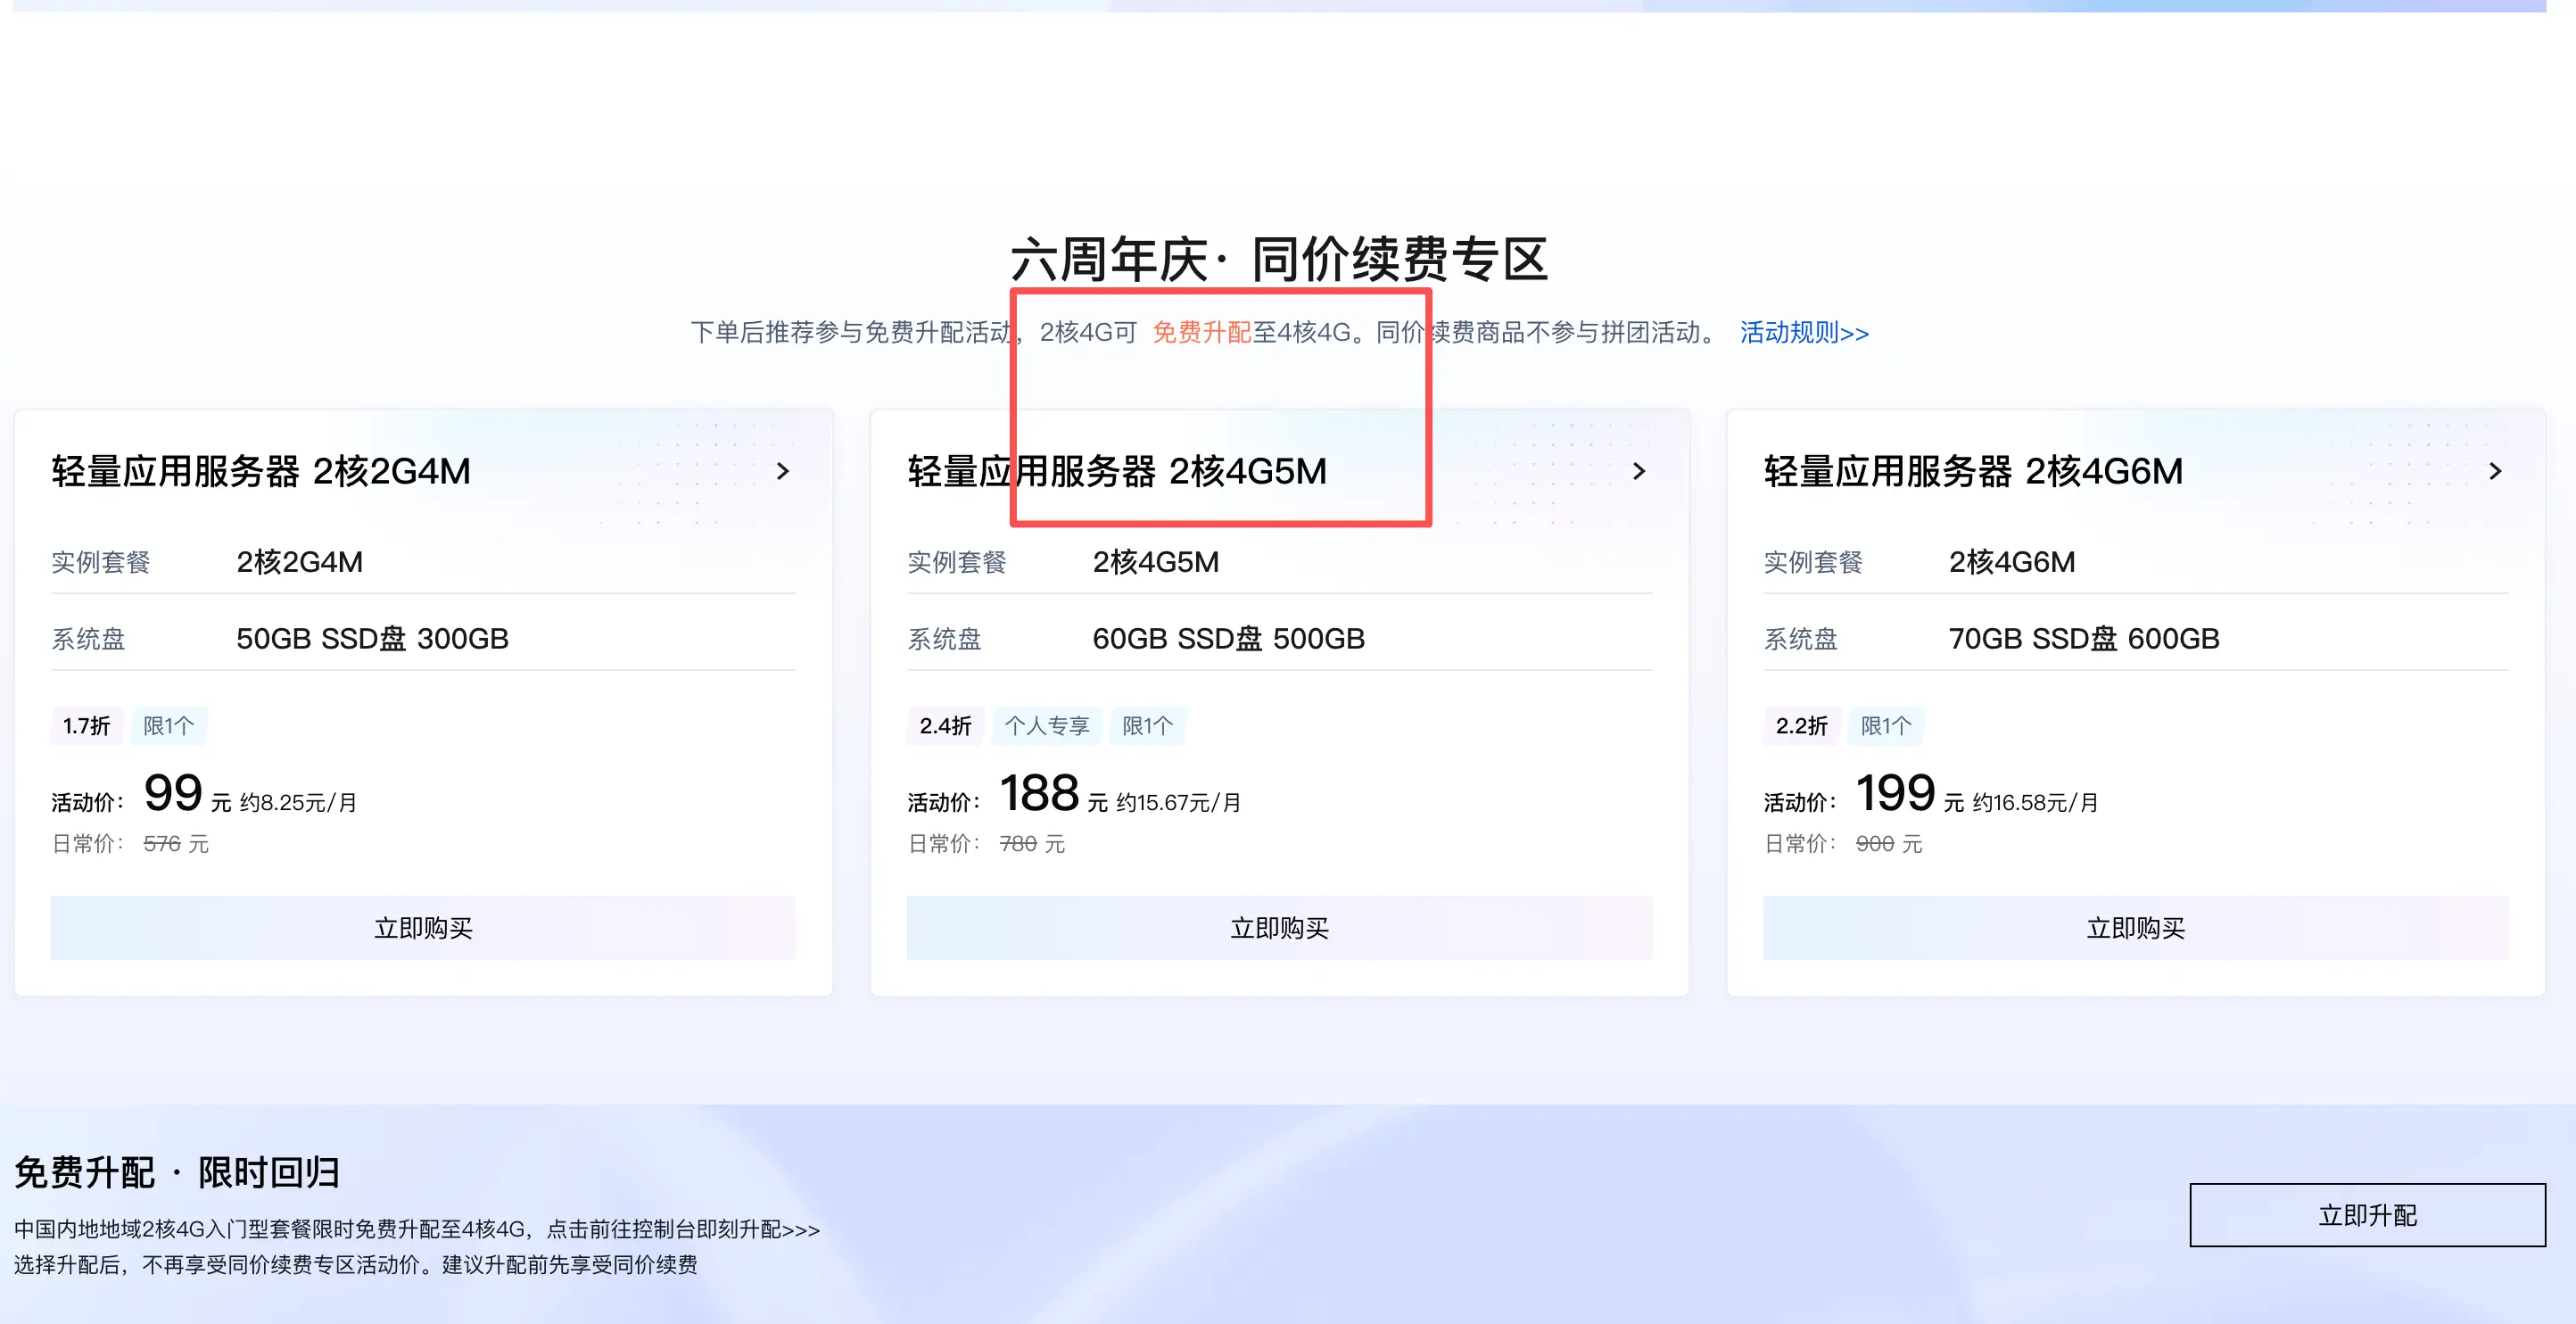Click 限1个 tag on the 2核4G6M card

point(1885,726)
